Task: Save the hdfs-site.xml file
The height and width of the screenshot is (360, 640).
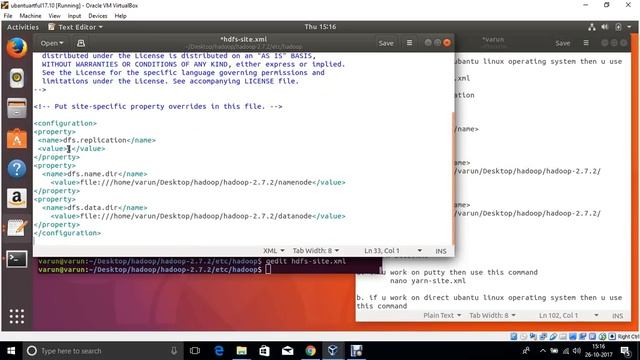Action: tap(386, 43)
